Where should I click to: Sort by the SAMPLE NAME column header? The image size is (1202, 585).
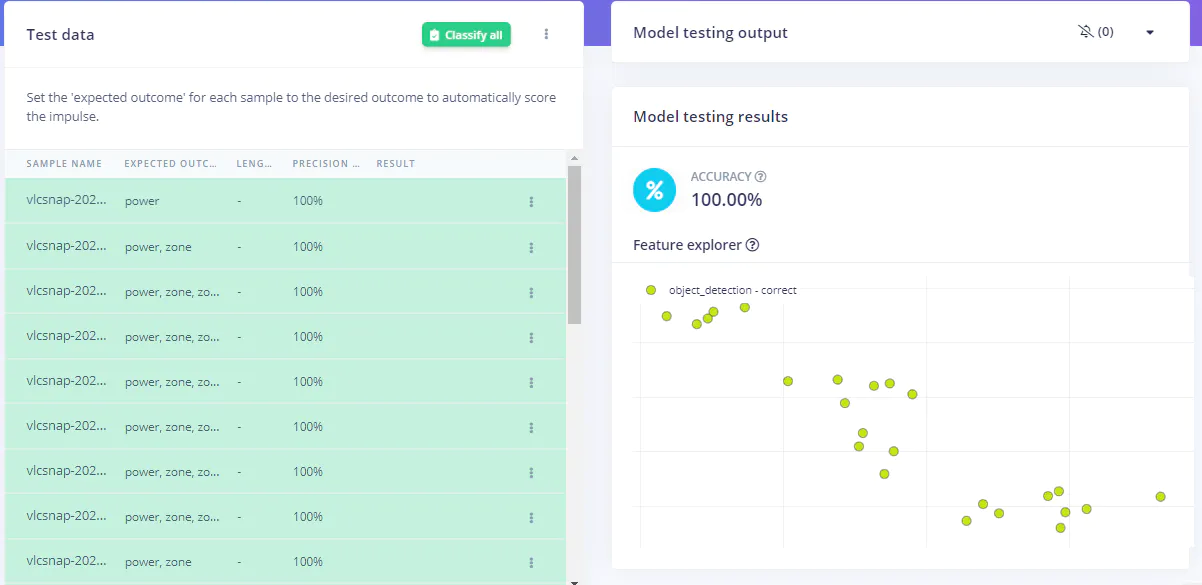pyautogui.click(x=64, y=164)
